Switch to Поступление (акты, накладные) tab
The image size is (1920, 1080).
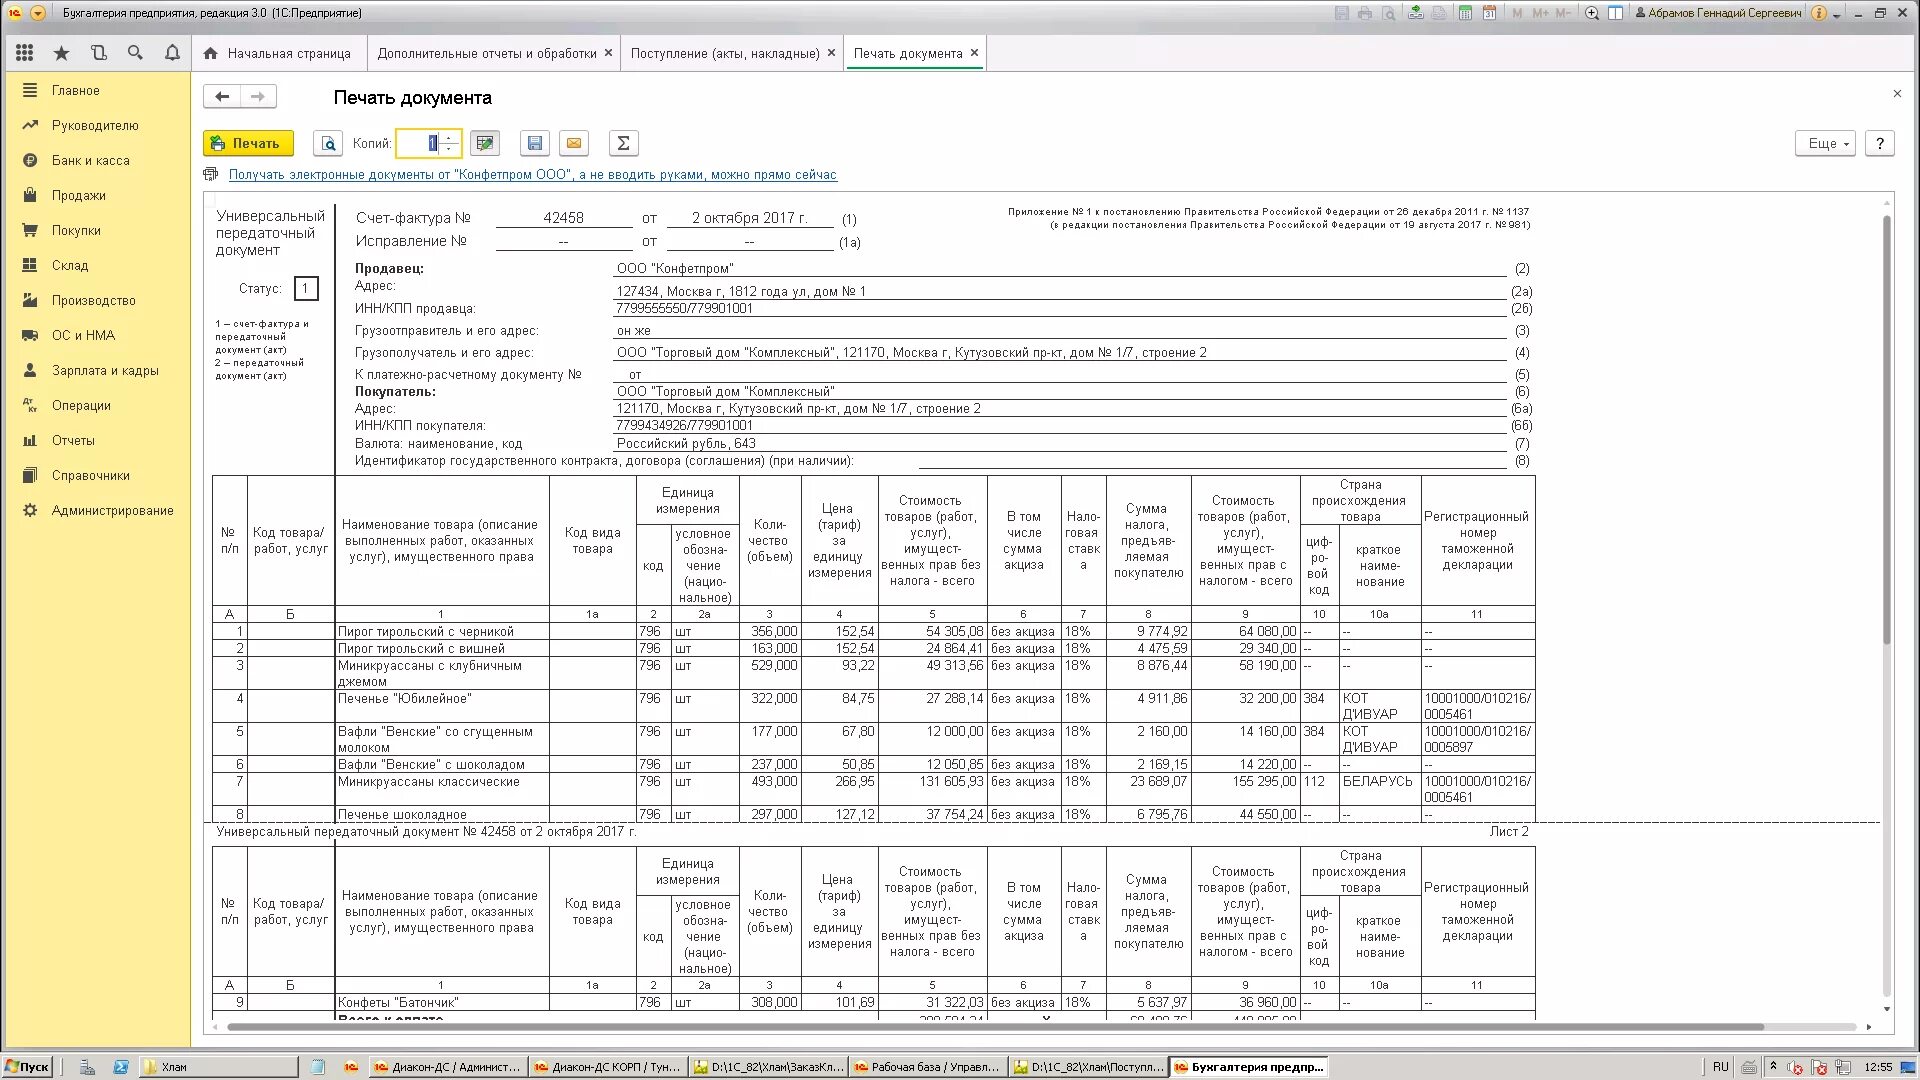click(724, 53)
